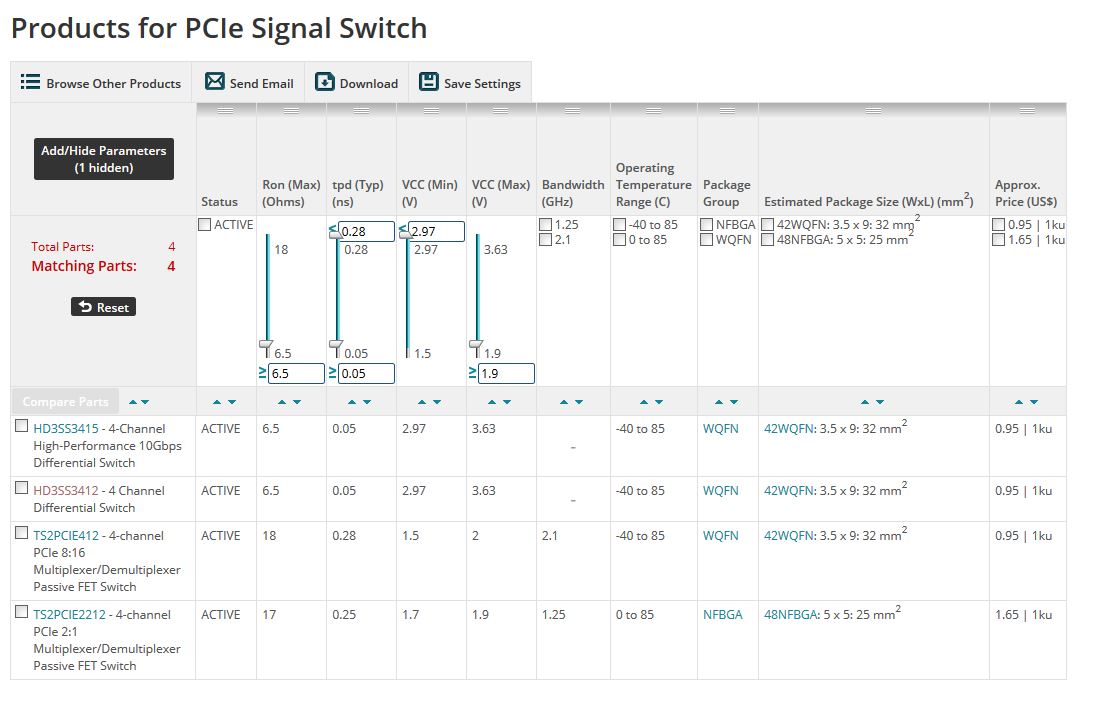This screenshot has width=1103, height=701.
Task: Click the Download arrow icon
Action: (x=325, y=82)
